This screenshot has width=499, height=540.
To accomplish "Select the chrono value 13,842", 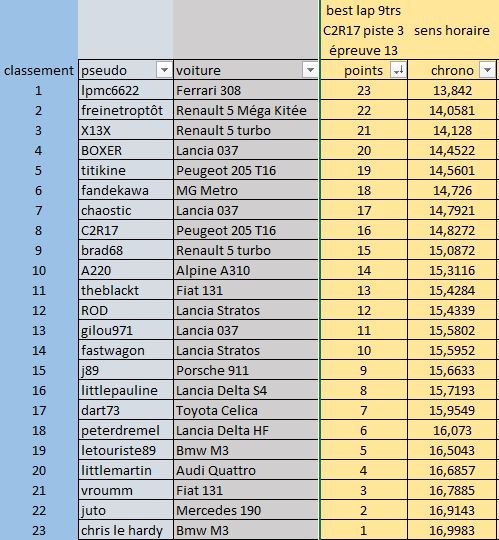I will click(452, 91).
